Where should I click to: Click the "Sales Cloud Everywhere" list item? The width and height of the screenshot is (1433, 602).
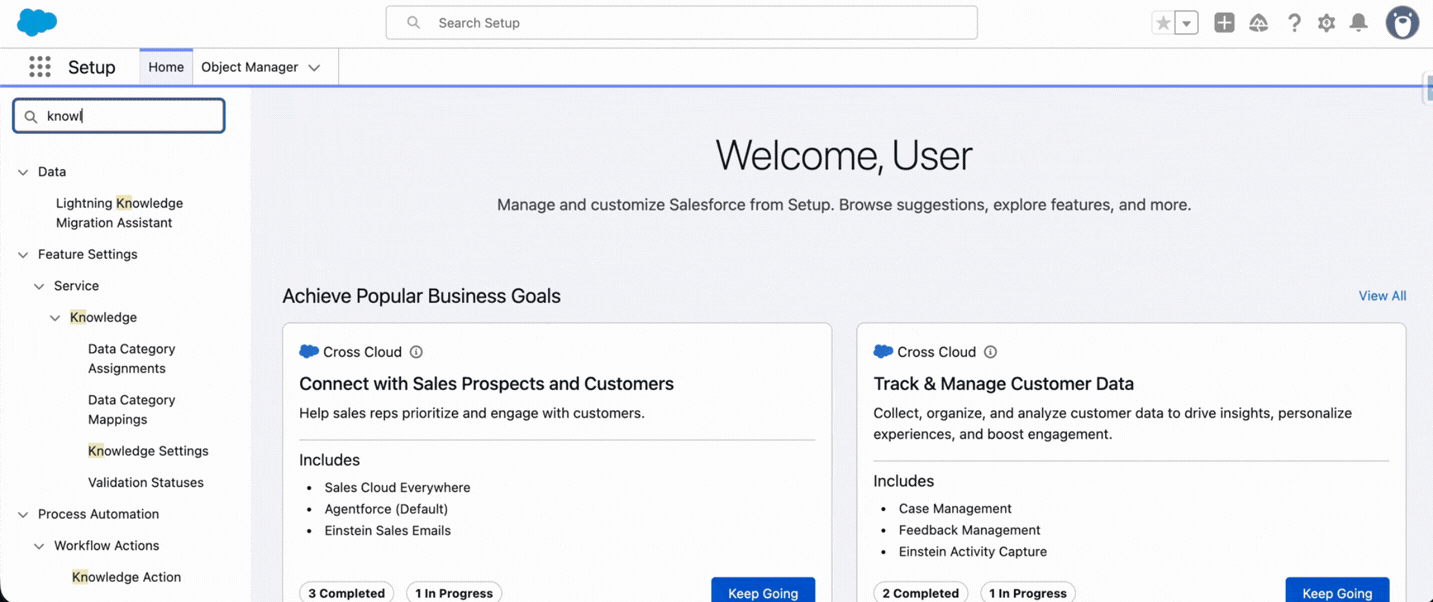click(397, 488)
